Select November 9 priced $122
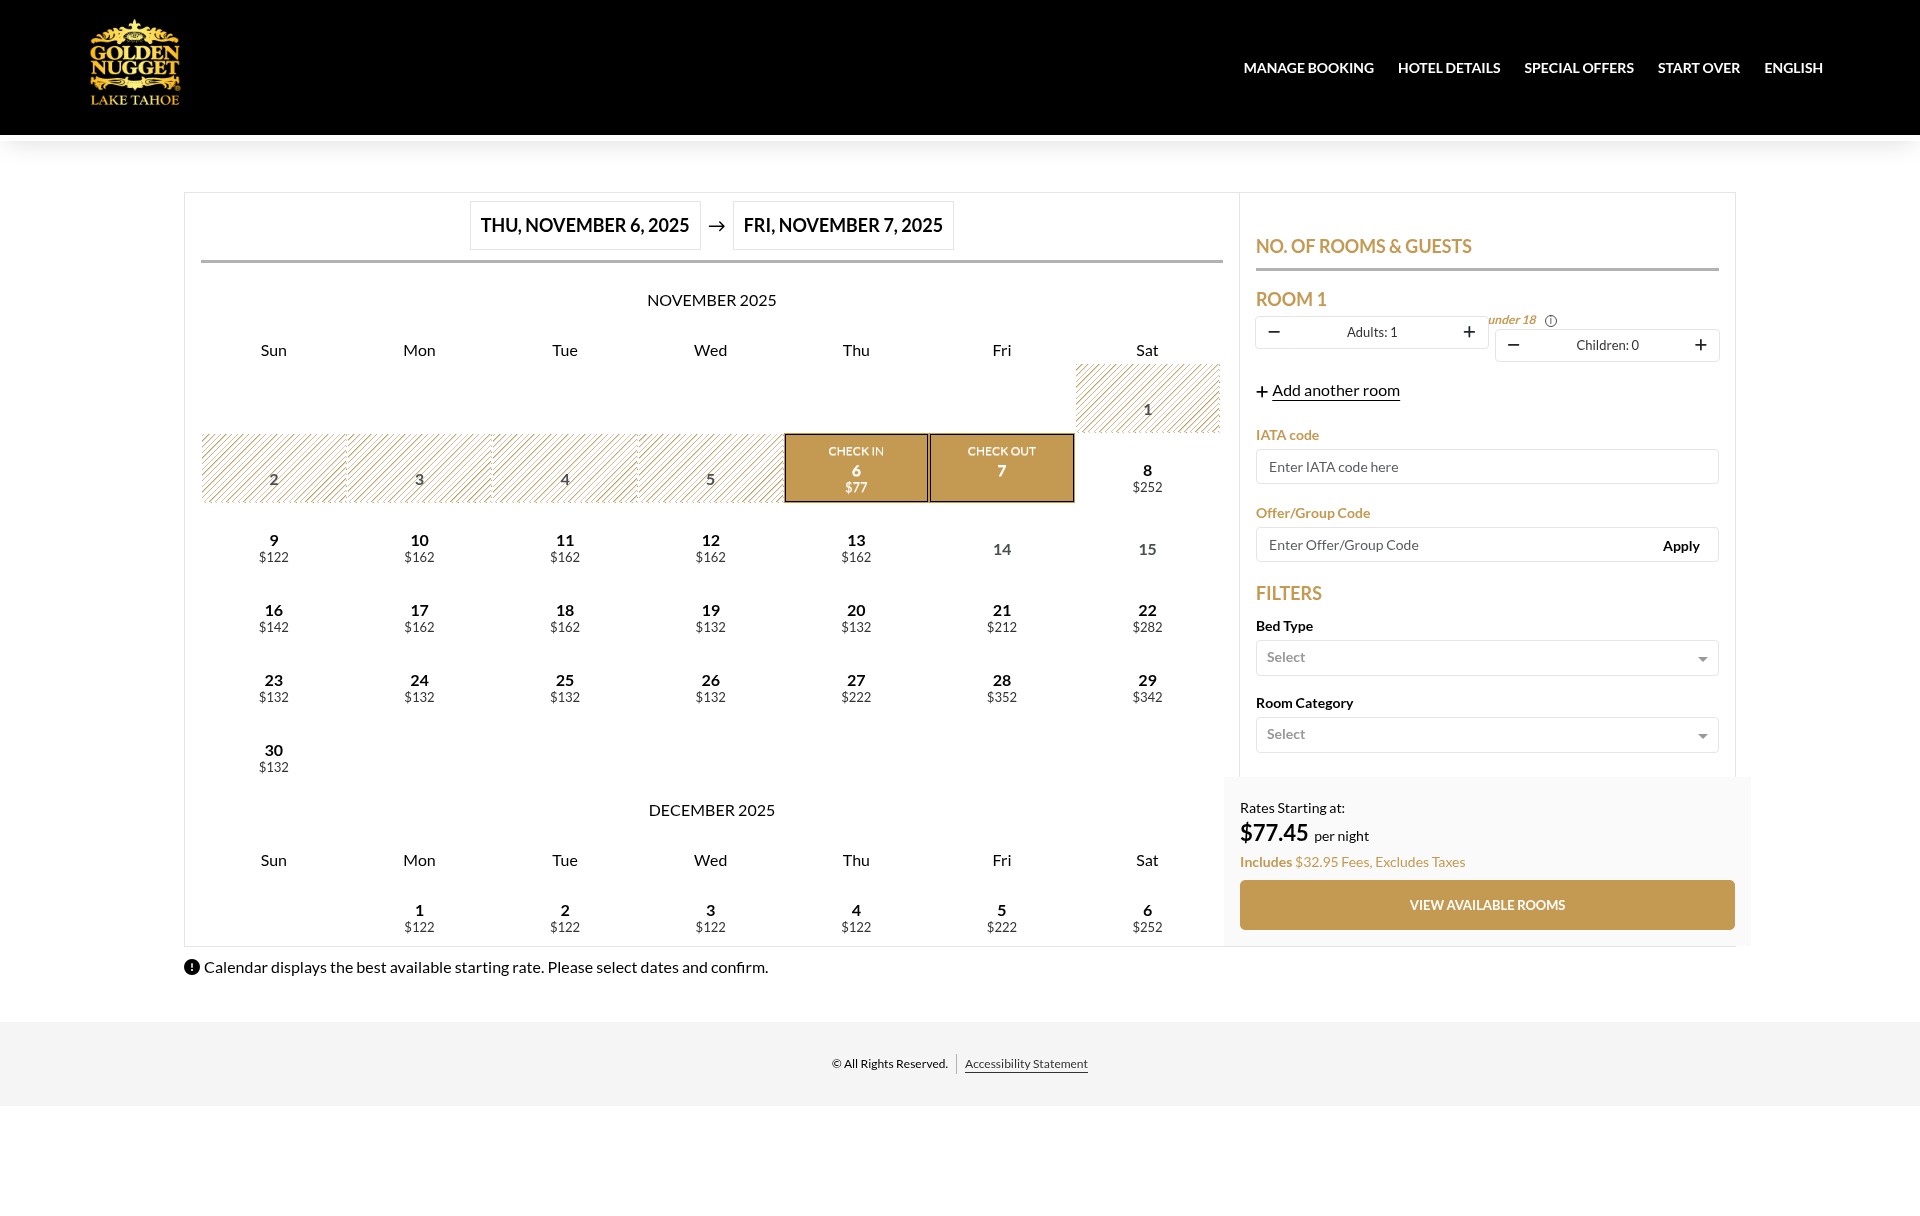 [274, 548]
